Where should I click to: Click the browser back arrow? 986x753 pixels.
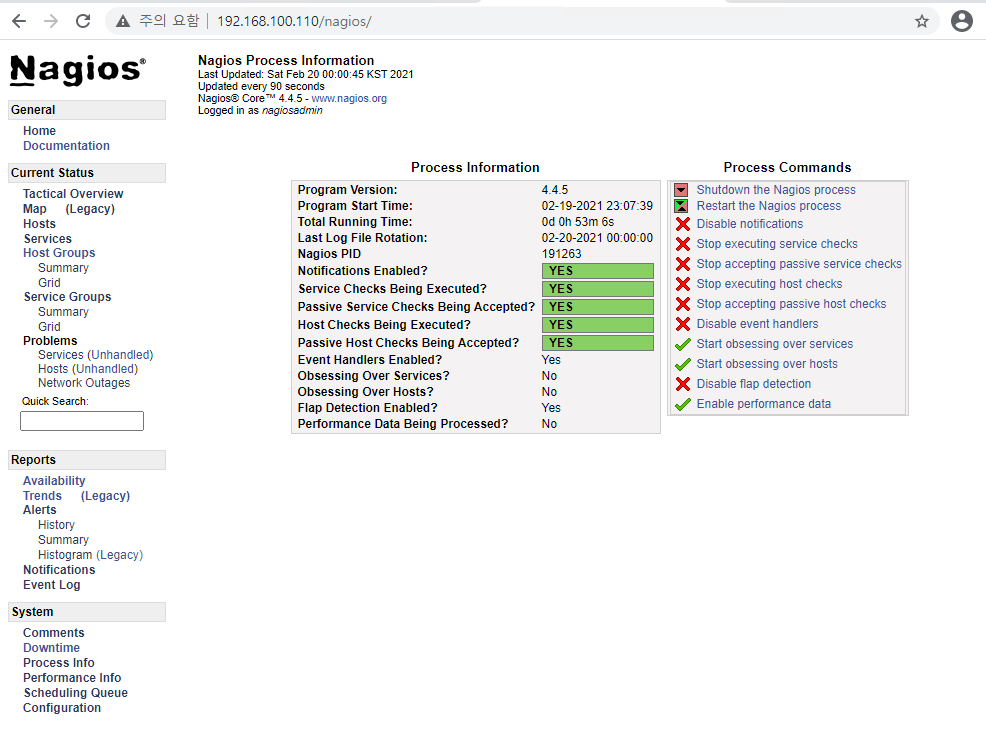19,21
